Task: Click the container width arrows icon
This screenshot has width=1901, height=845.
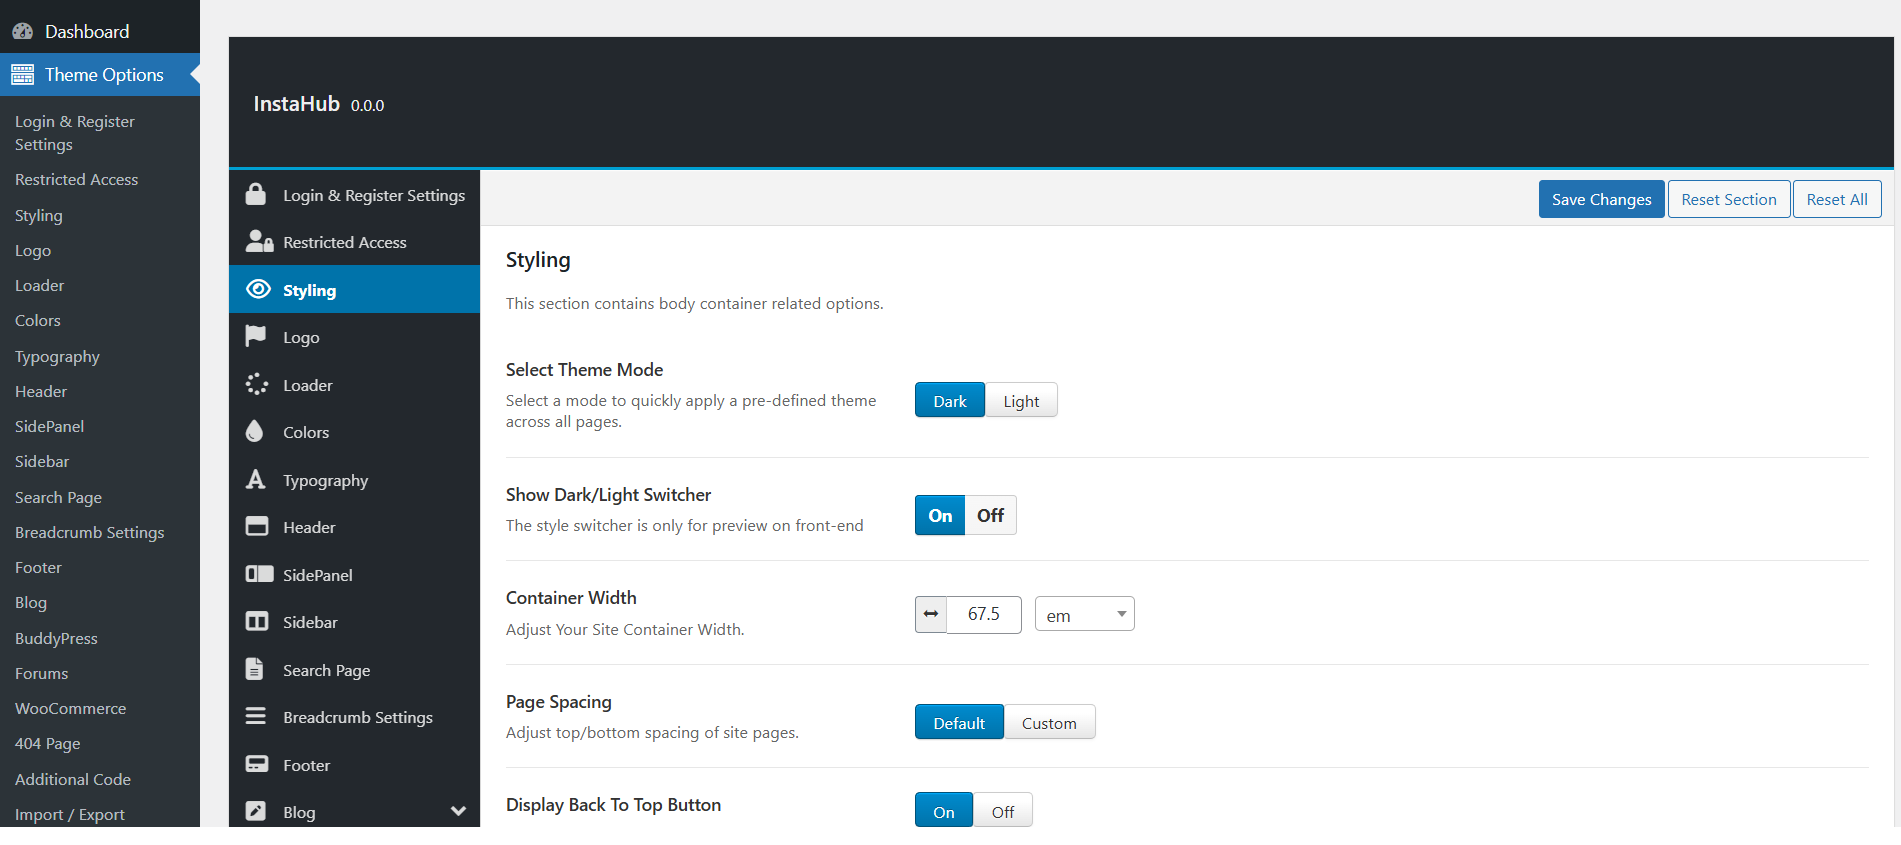Action: [x=931, y=614]
